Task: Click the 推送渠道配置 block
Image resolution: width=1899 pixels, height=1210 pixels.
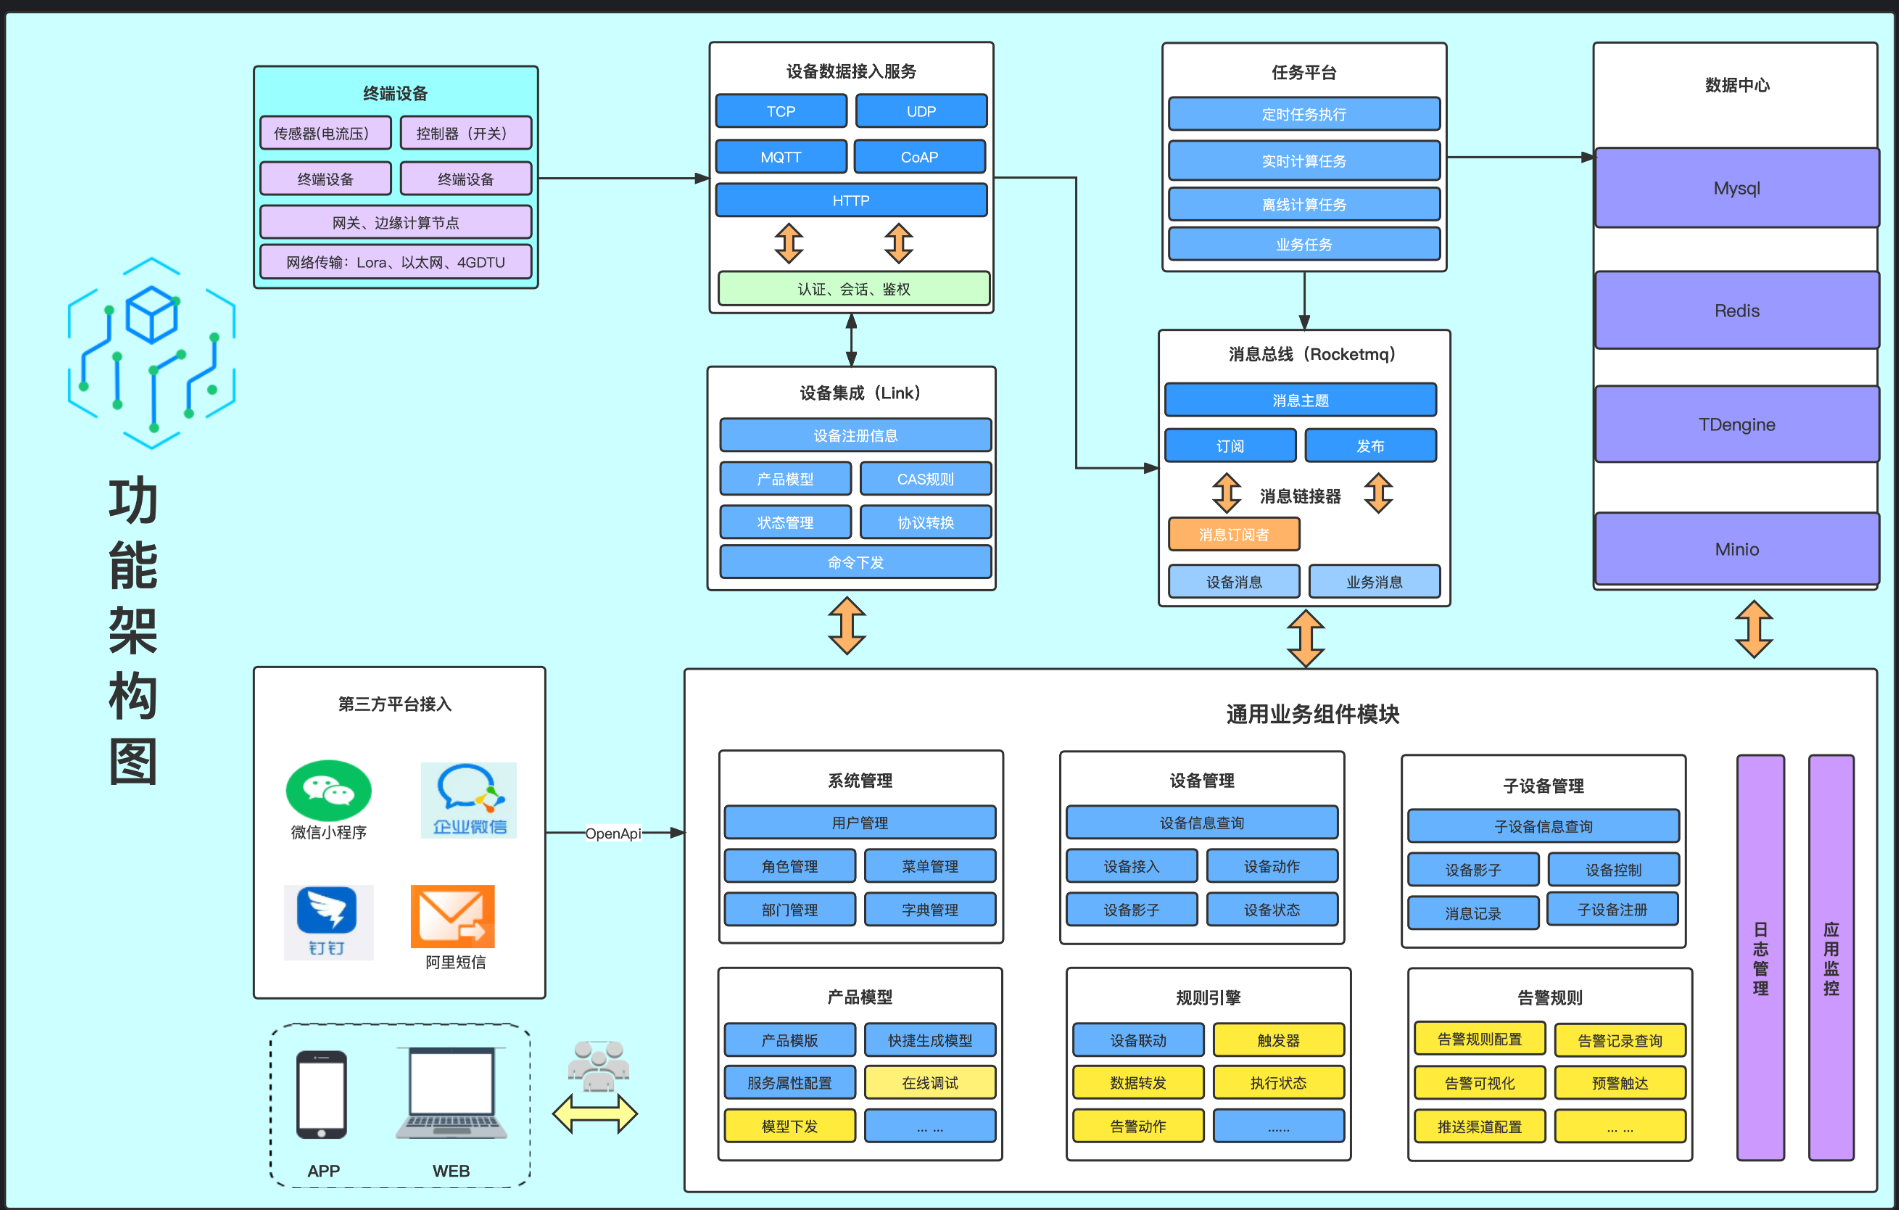Action: coord(1480,1126)
